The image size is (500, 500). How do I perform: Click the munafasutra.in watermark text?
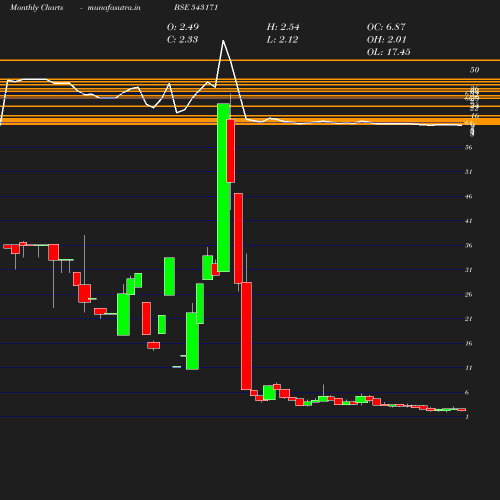pos(114,7)
